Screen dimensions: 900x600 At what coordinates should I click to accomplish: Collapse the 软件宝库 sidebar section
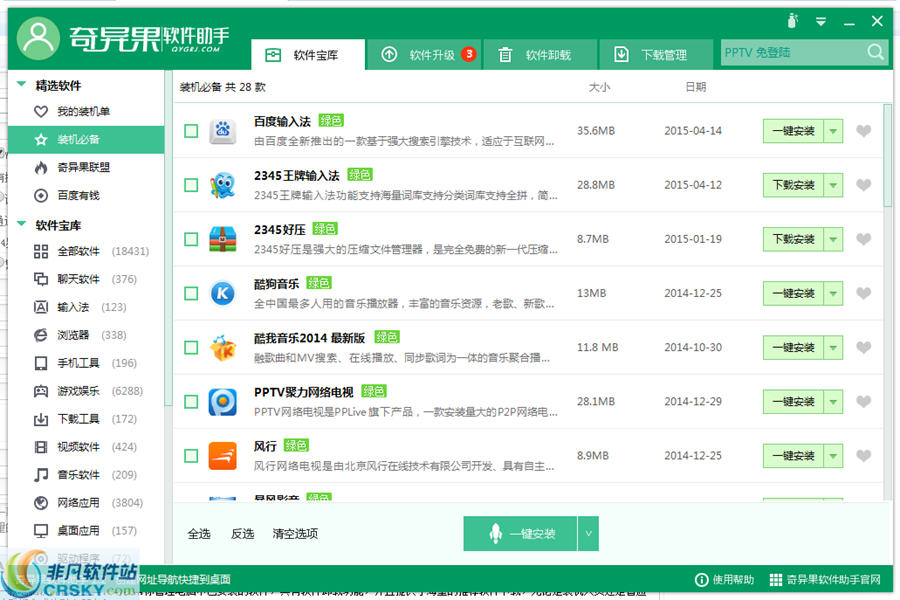(22, 224)
